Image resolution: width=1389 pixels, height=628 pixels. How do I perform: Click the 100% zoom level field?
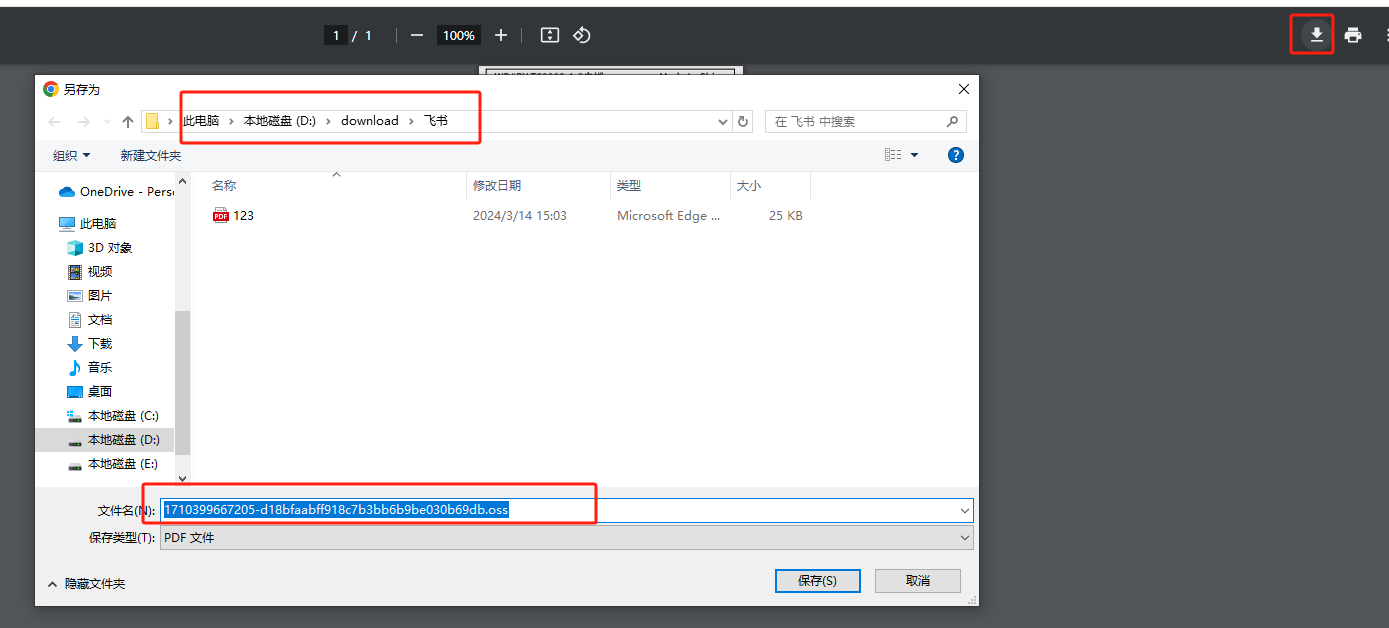[x=459, y=35]
